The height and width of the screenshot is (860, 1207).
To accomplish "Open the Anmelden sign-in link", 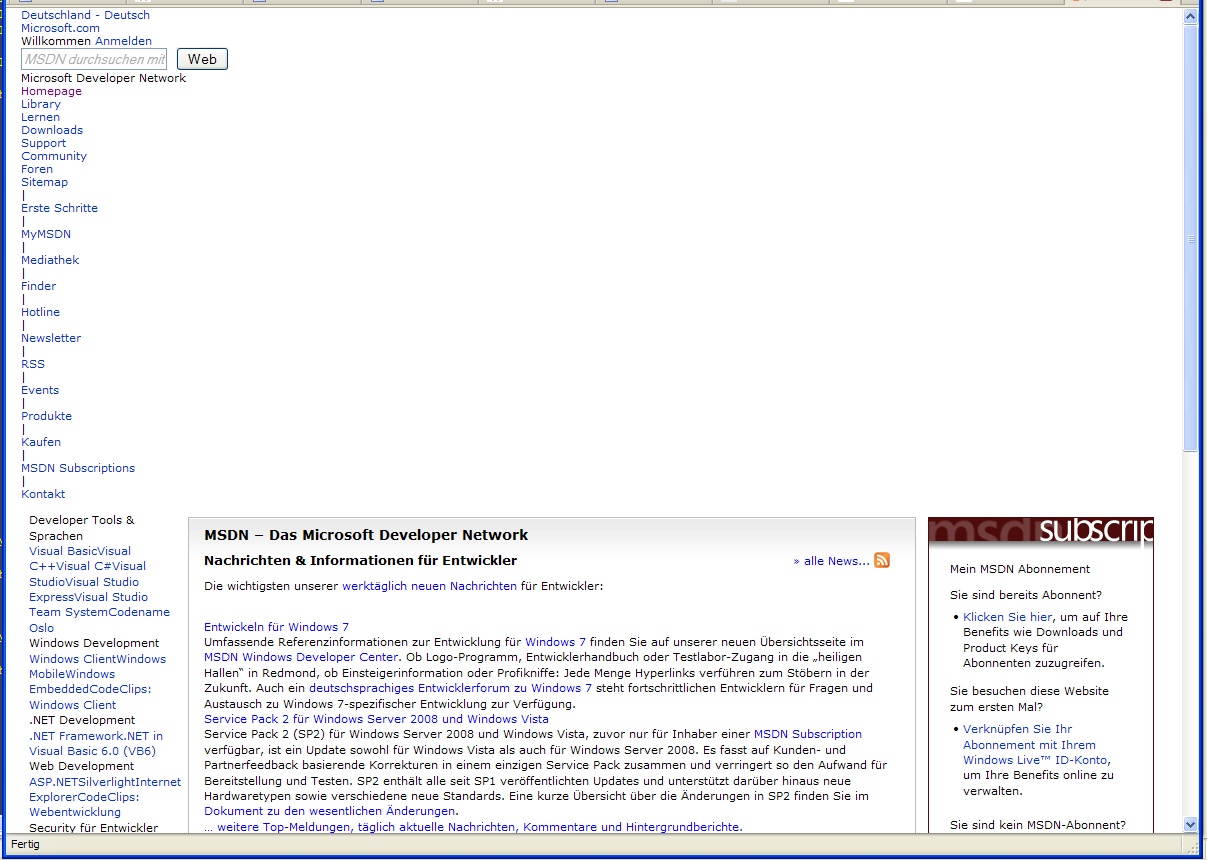I will (x=123, y=41).
